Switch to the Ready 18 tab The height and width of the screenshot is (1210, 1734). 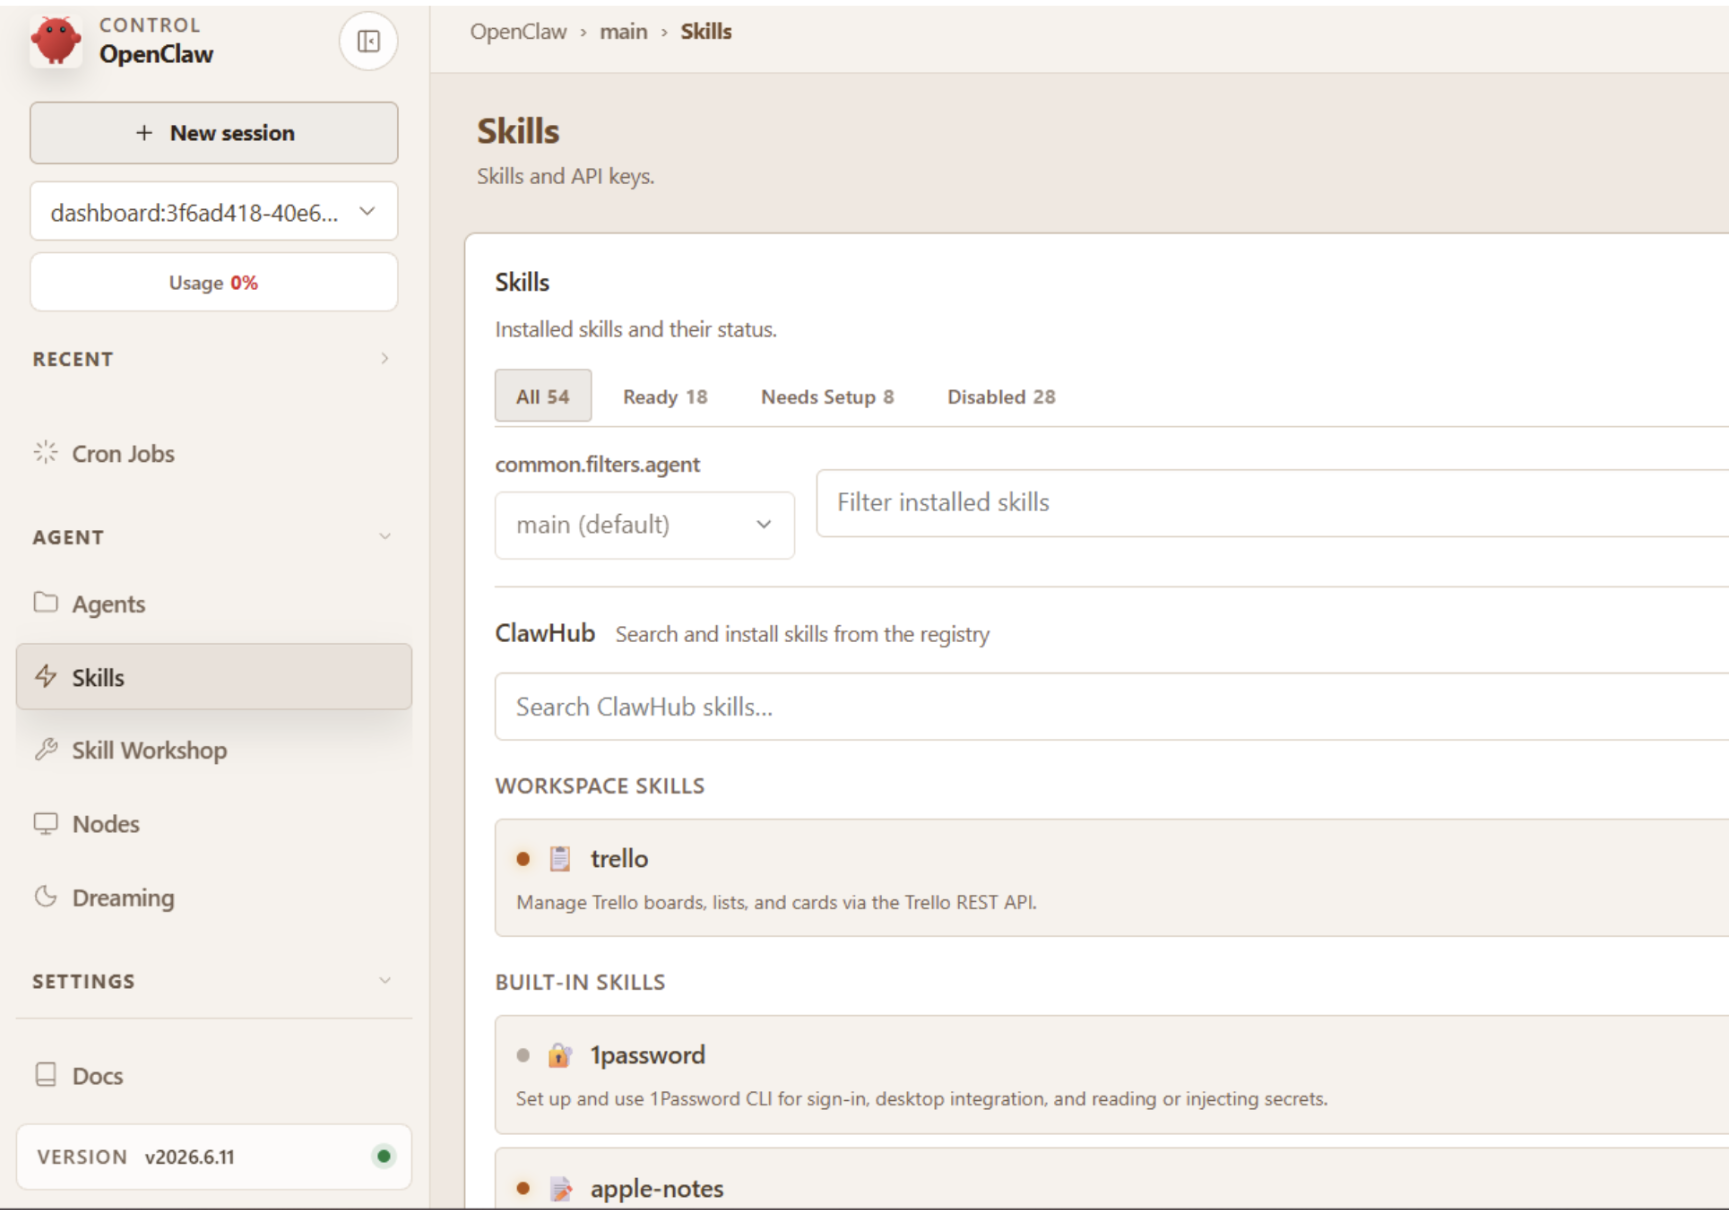(x=665, y=397)
